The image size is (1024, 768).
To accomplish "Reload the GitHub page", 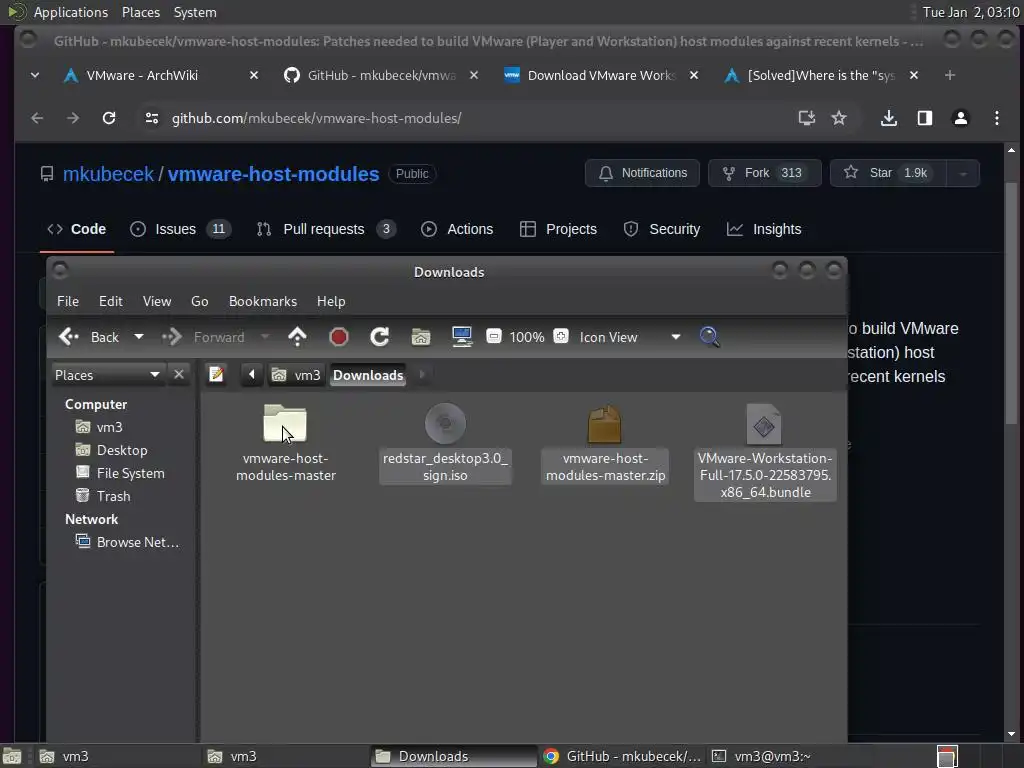I will point(109,118).
